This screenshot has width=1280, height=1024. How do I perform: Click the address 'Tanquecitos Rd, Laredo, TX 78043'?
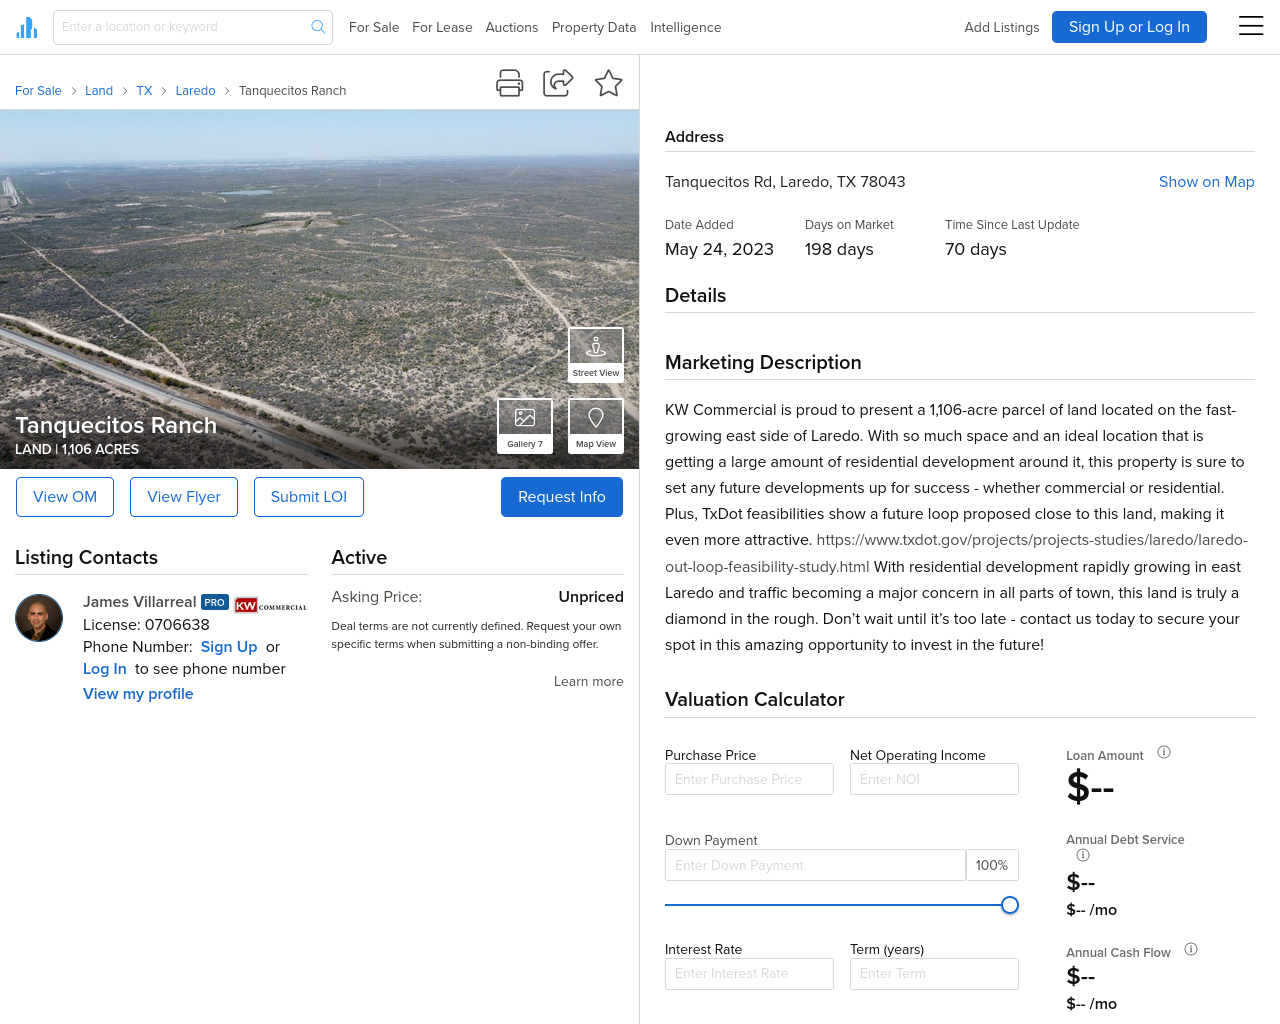(785, 182)
